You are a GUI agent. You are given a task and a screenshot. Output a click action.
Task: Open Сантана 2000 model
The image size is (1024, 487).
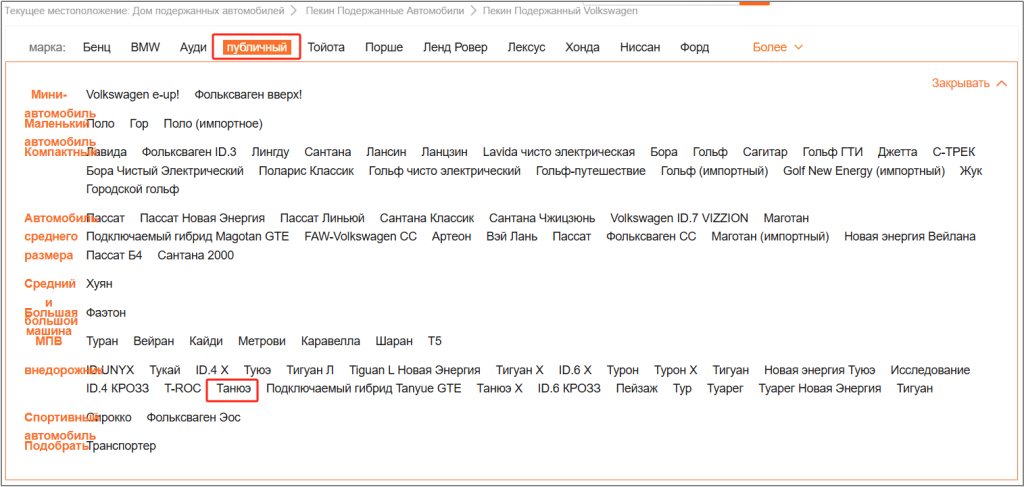(x=196, y=255)
